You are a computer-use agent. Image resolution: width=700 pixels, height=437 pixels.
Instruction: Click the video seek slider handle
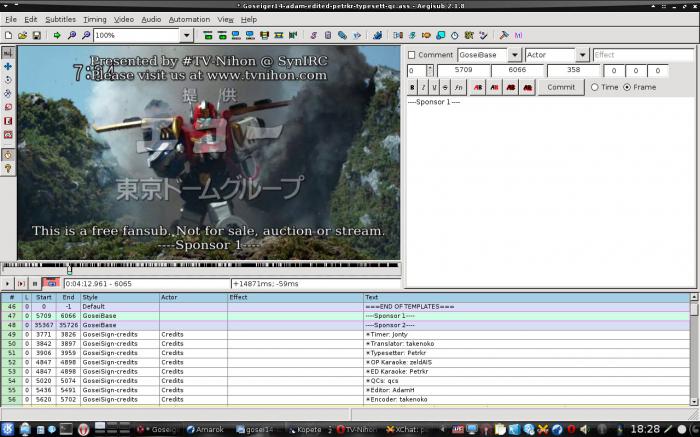69,270
